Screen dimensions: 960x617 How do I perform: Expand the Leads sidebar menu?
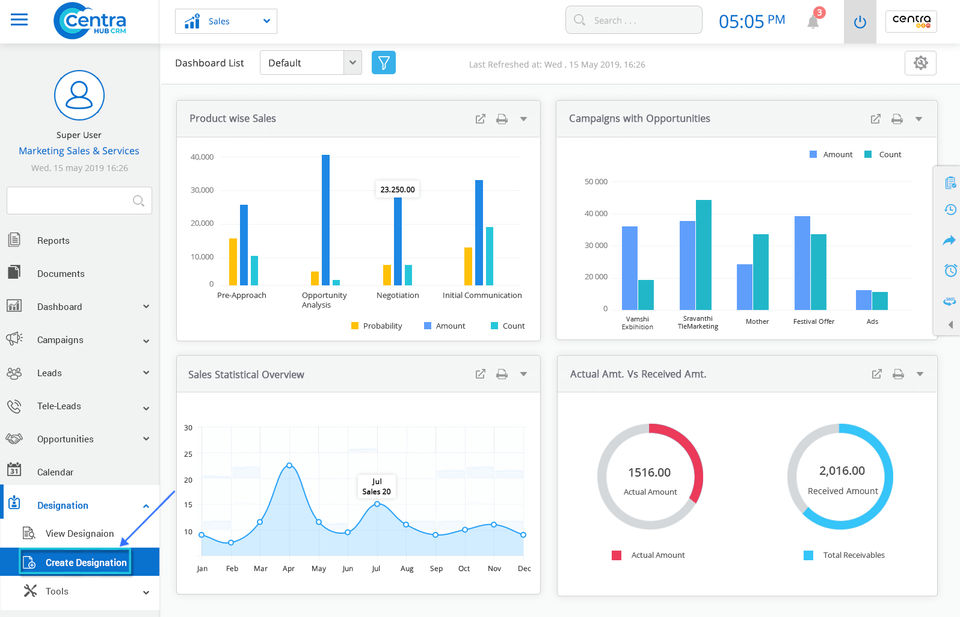(79, 373)
